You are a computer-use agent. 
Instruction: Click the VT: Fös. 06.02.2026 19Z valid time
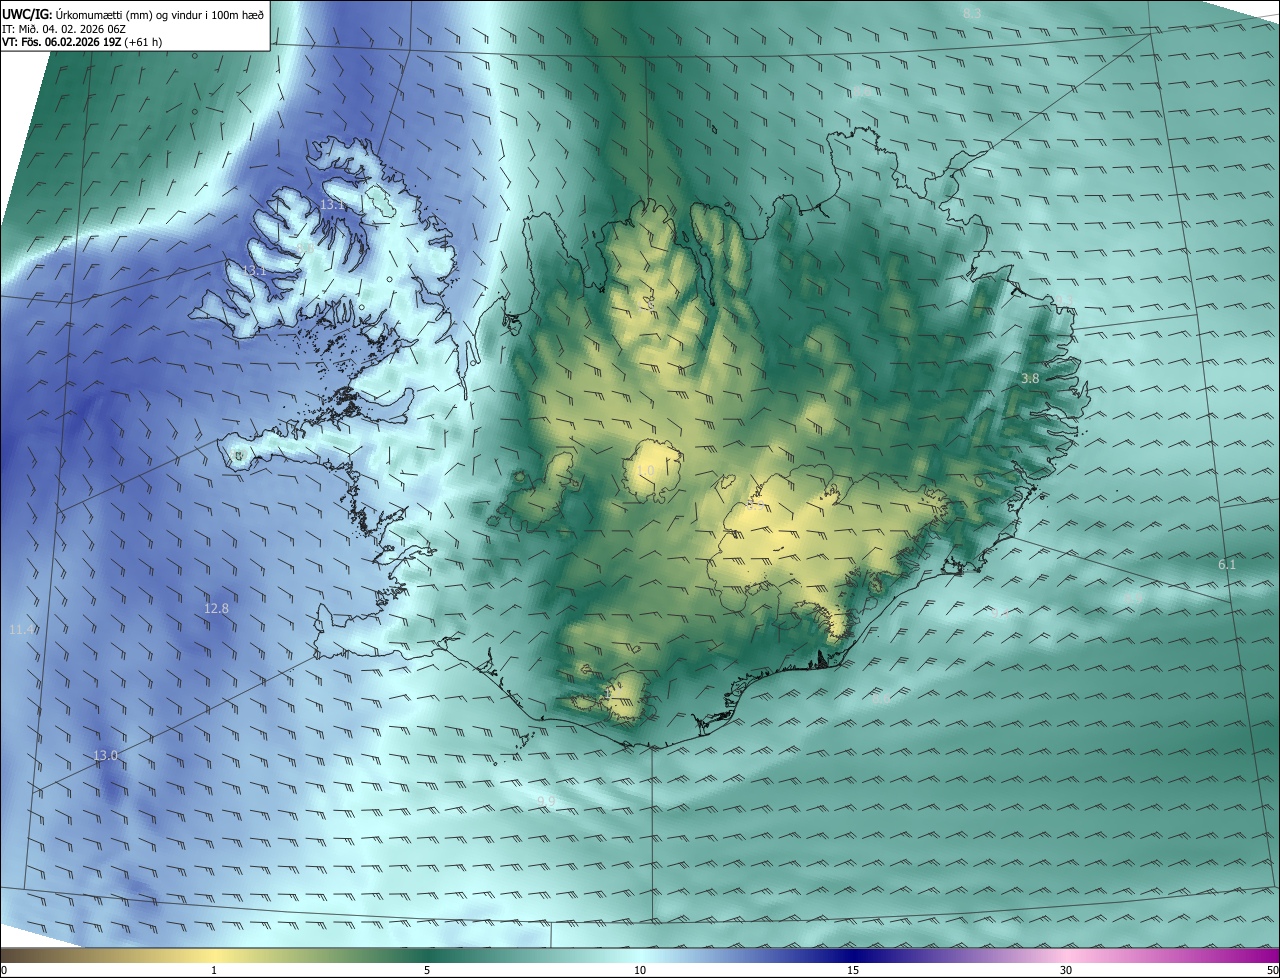pyautogui.click(x=81, y=42)
